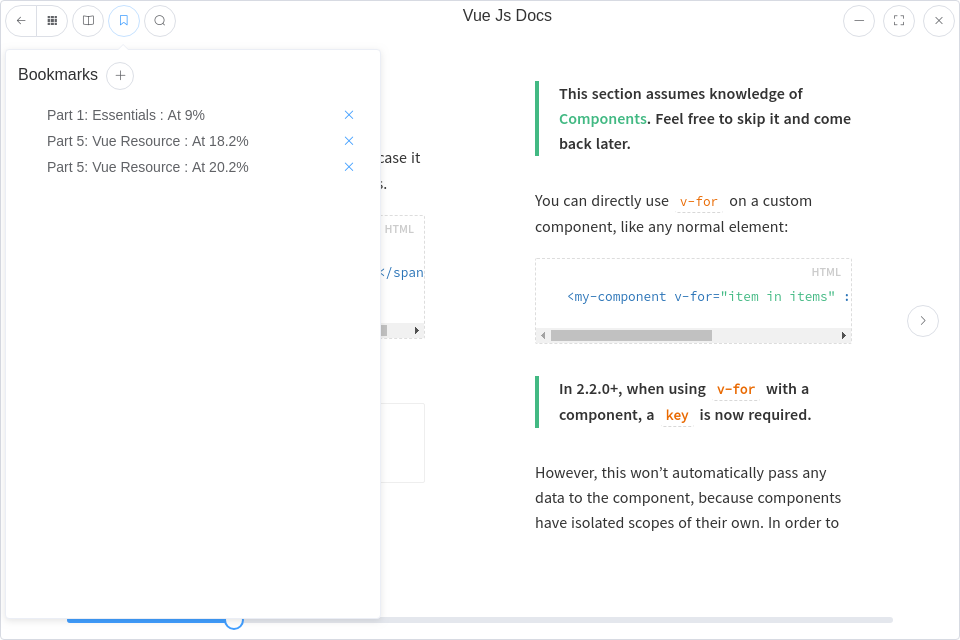Add a new bookmark with plus button
Image resolution: width=960 pixels, height=640 pixels.
[x=120, y=75]
